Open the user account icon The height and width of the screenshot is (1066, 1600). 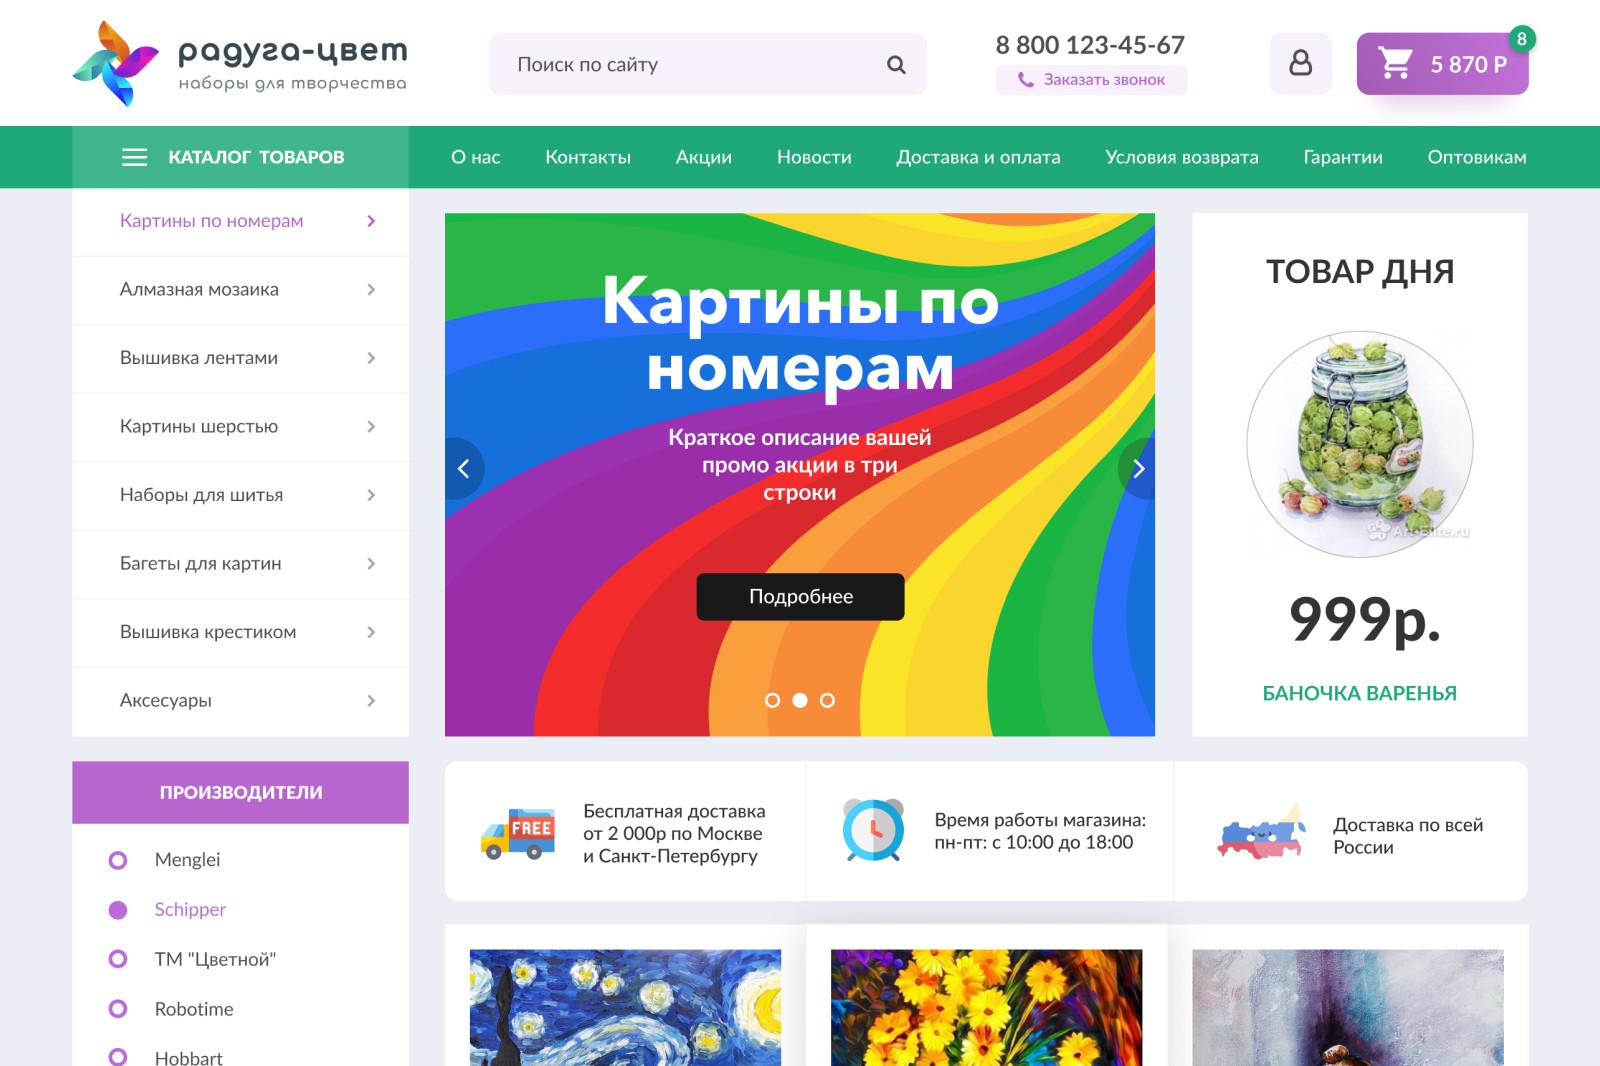coord(1300,63)
